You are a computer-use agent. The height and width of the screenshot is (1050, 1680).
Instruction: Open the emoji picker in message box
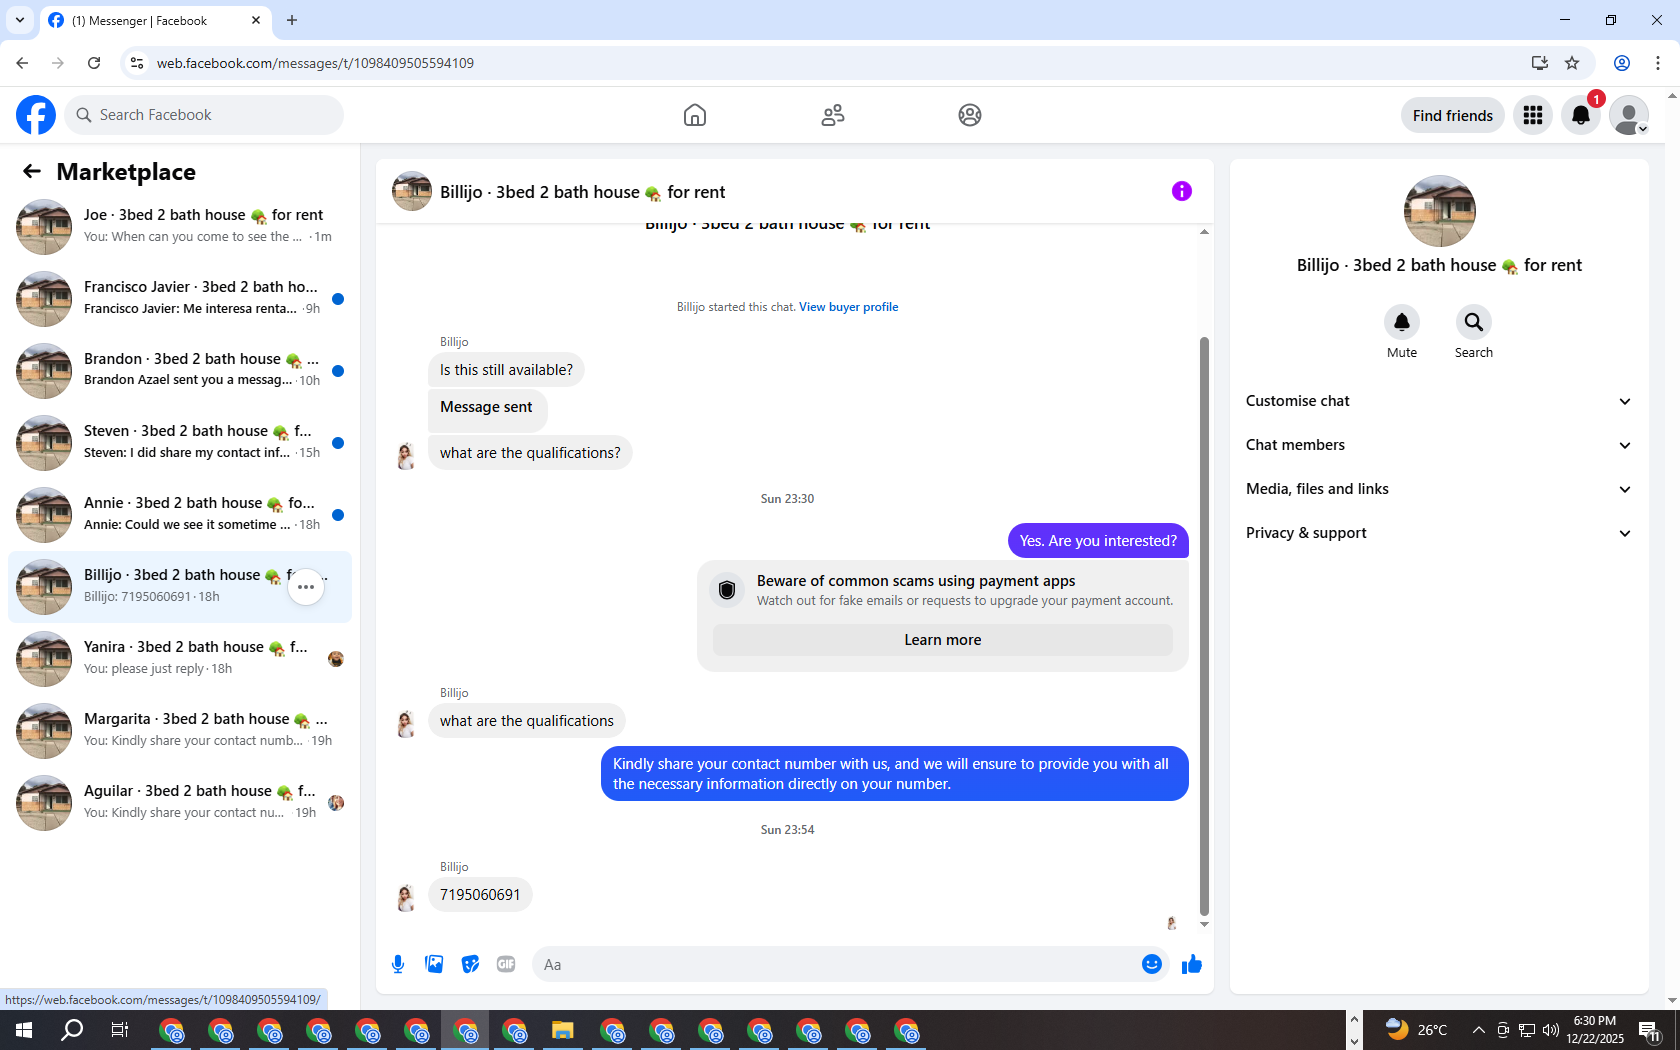pyautogui.click(x=1152, y=964)
